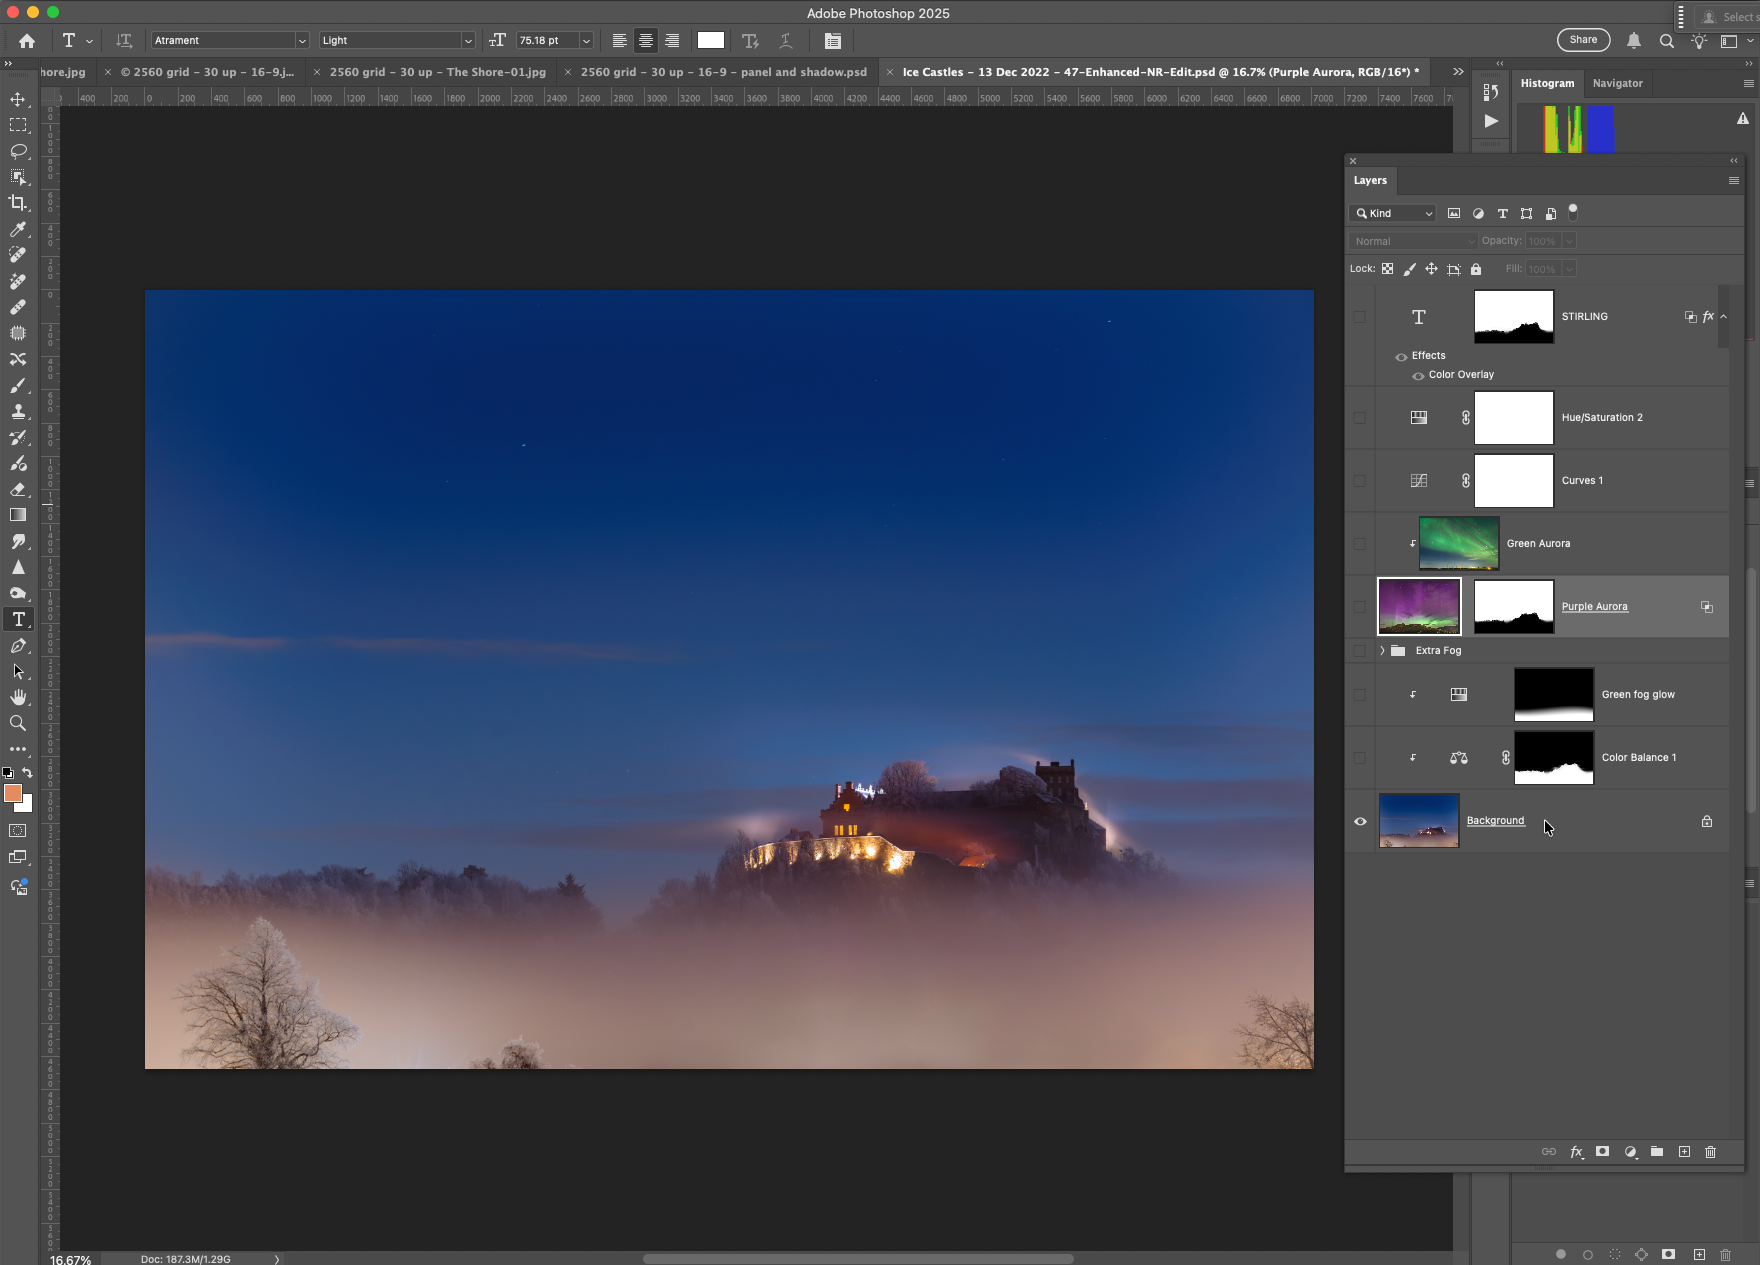Select the Lasso tool
Image resolution: width=1760 pixels, height=1265 pixels.
18,151
